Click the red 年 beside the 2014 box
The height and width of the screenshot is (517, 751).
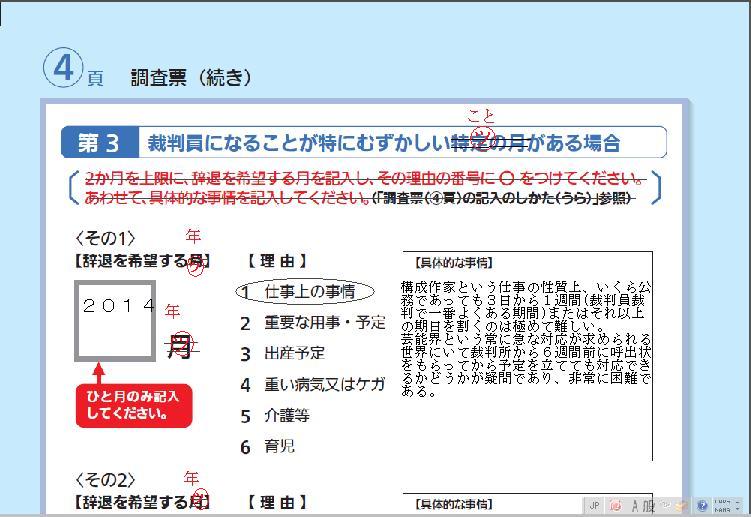[x=172, y=311]
